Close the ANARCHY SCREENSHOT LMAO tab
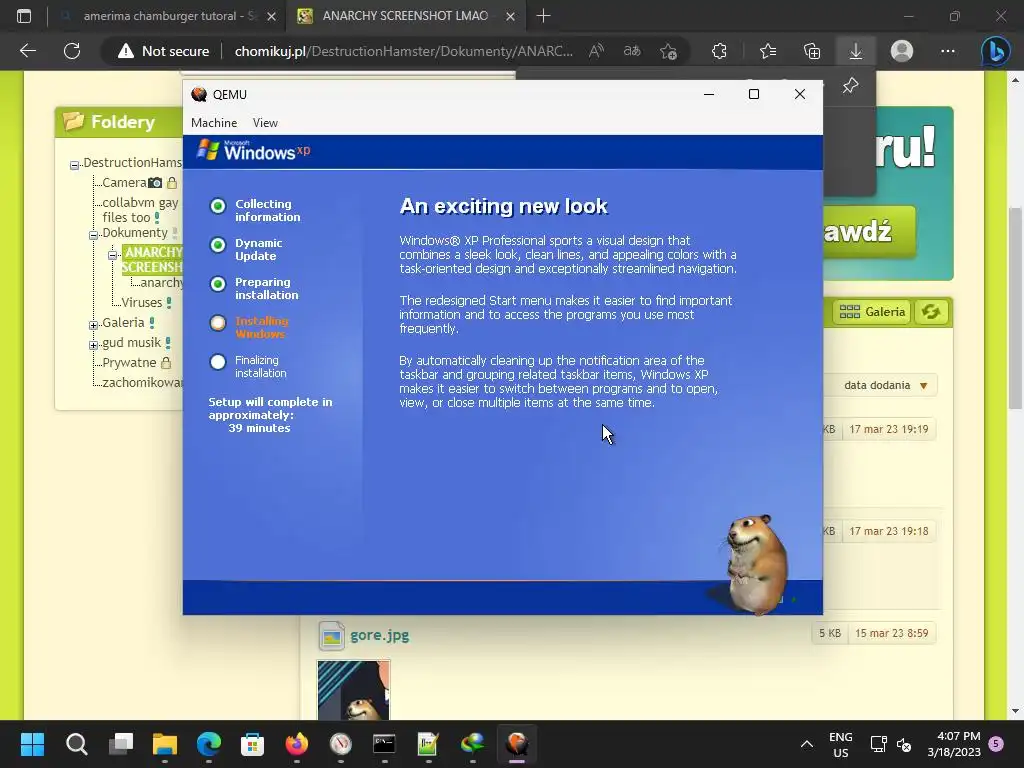This screenshot has width=1024, height=768. click(x=510, y=16)
